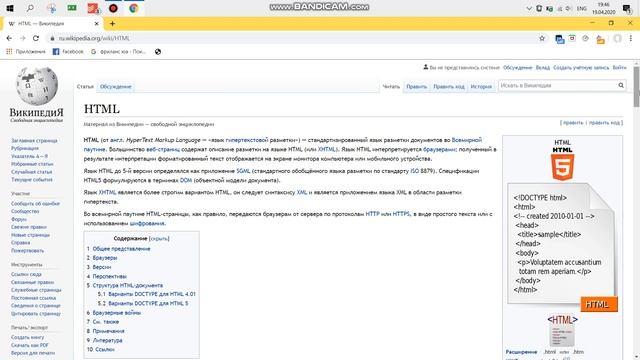Jump to contents item 1 Общее представление
This screenshot has height=360, width=640.
coord(121,249)
